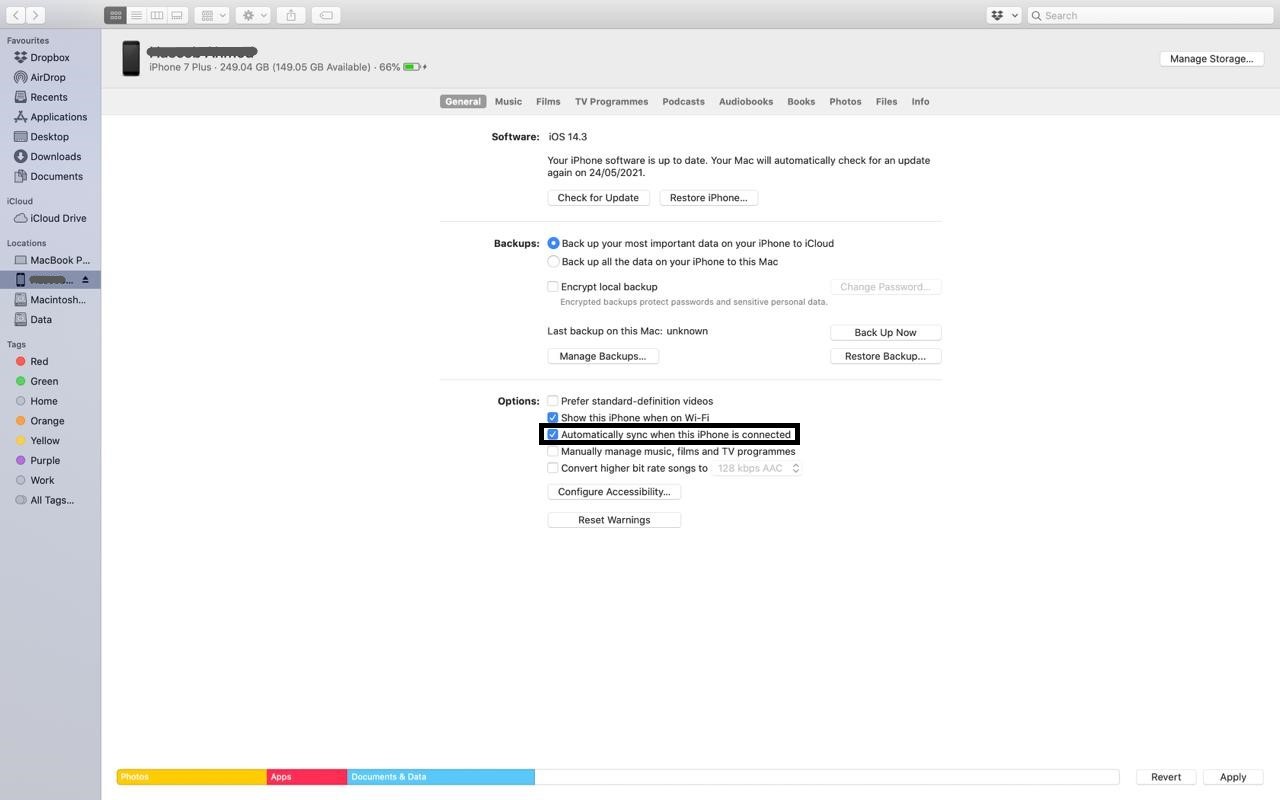Open the action gear dropdown menu

[252, 14]
